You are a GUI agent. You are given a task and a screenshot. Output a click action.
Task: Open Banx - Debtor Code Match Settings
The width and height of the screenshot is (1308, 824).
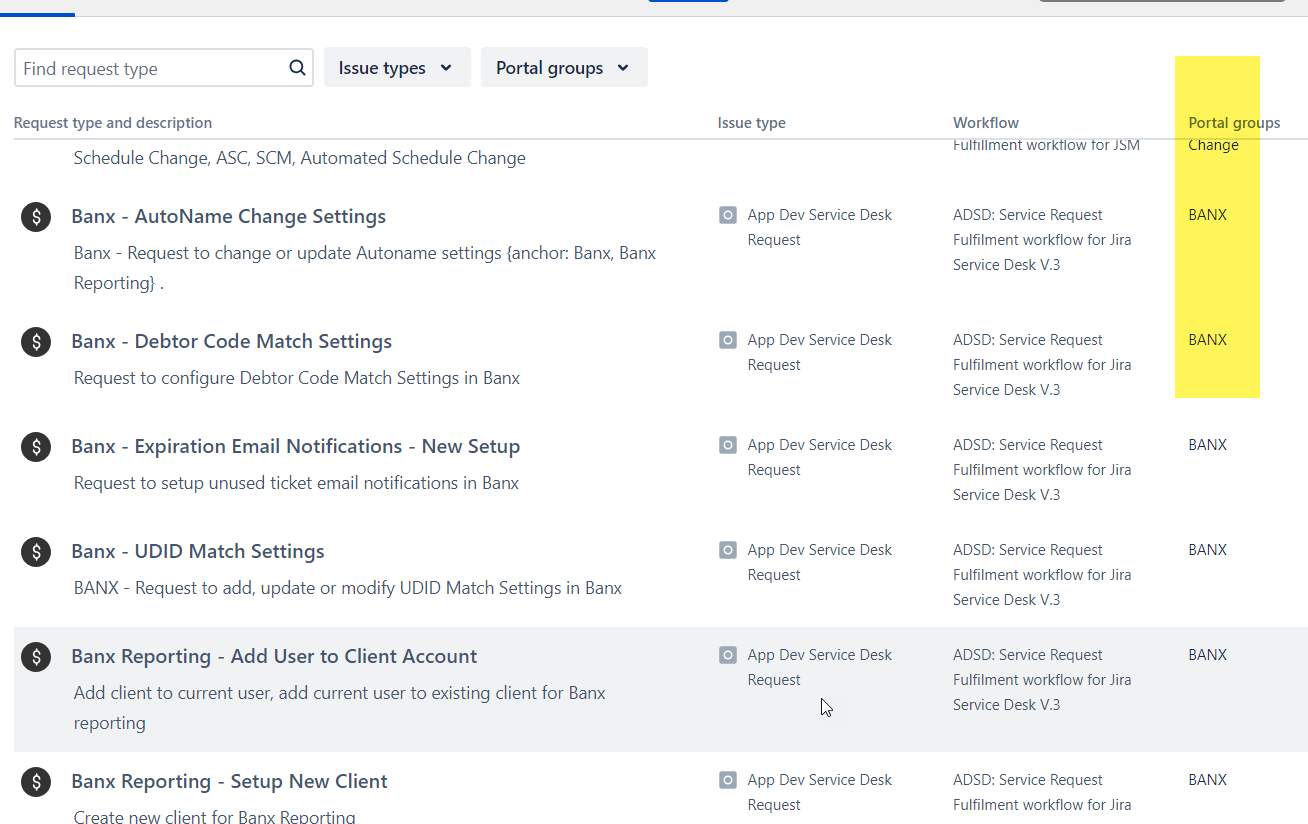[231, 341]
